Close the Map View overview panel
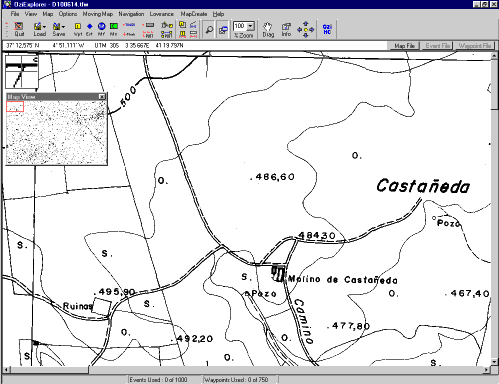The height and width of the screenshot is (384, 499). point(102,96)
